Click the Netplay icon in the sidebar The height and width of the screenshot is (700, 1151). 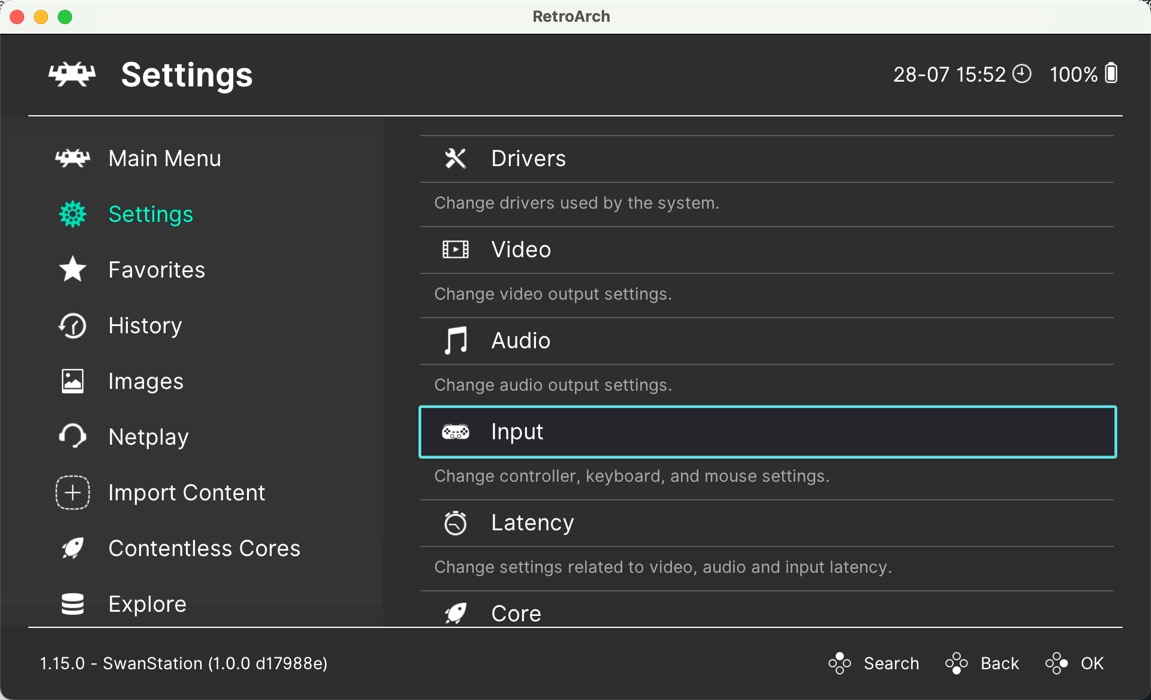pyautogui.click(x=72, y=436)
